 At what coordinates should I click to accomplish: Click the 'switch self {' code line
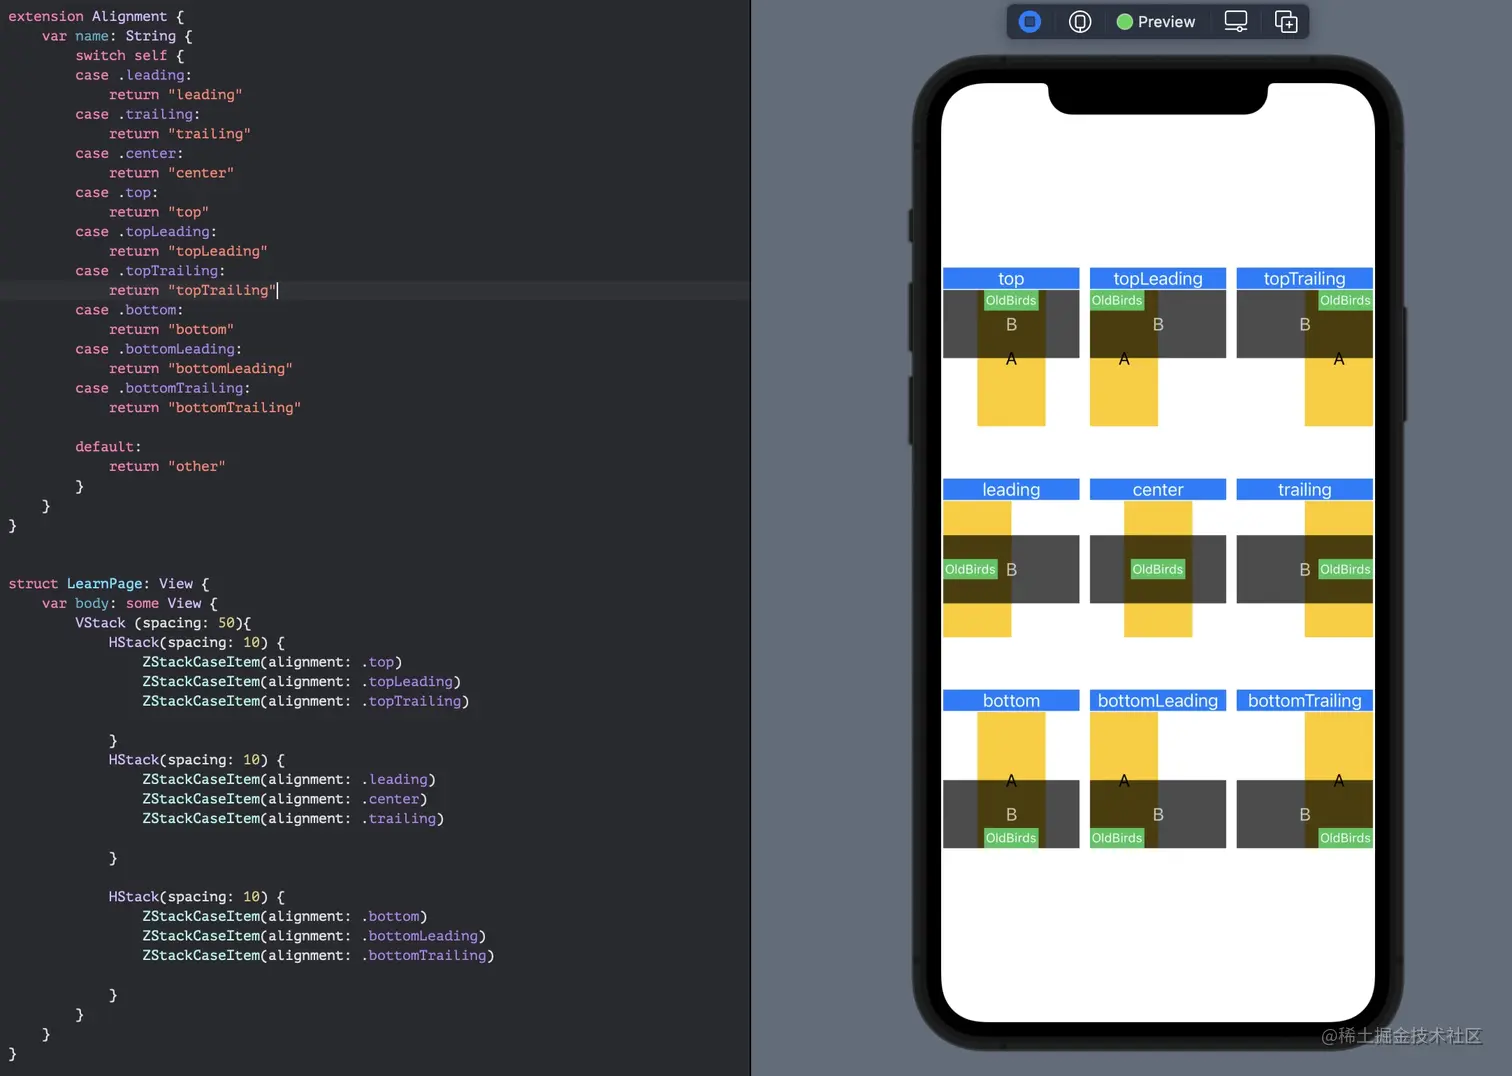[130, 55]
